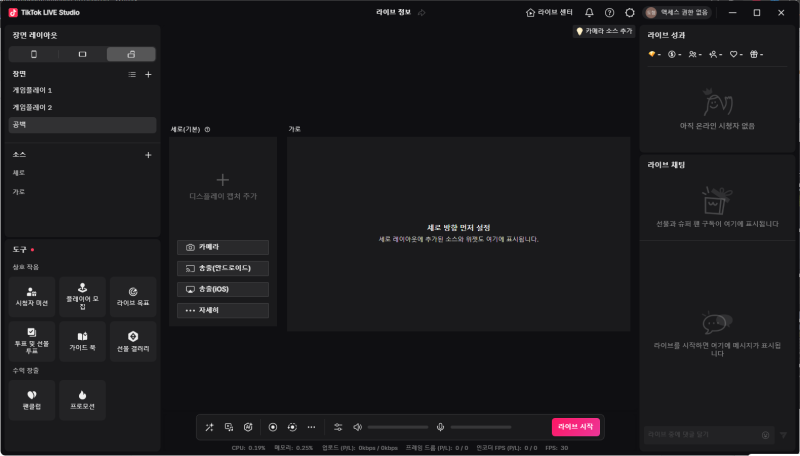800x456 pixels.
Task: Open the 시청자 미션 viewer mission tool
Action: [32, 297]
